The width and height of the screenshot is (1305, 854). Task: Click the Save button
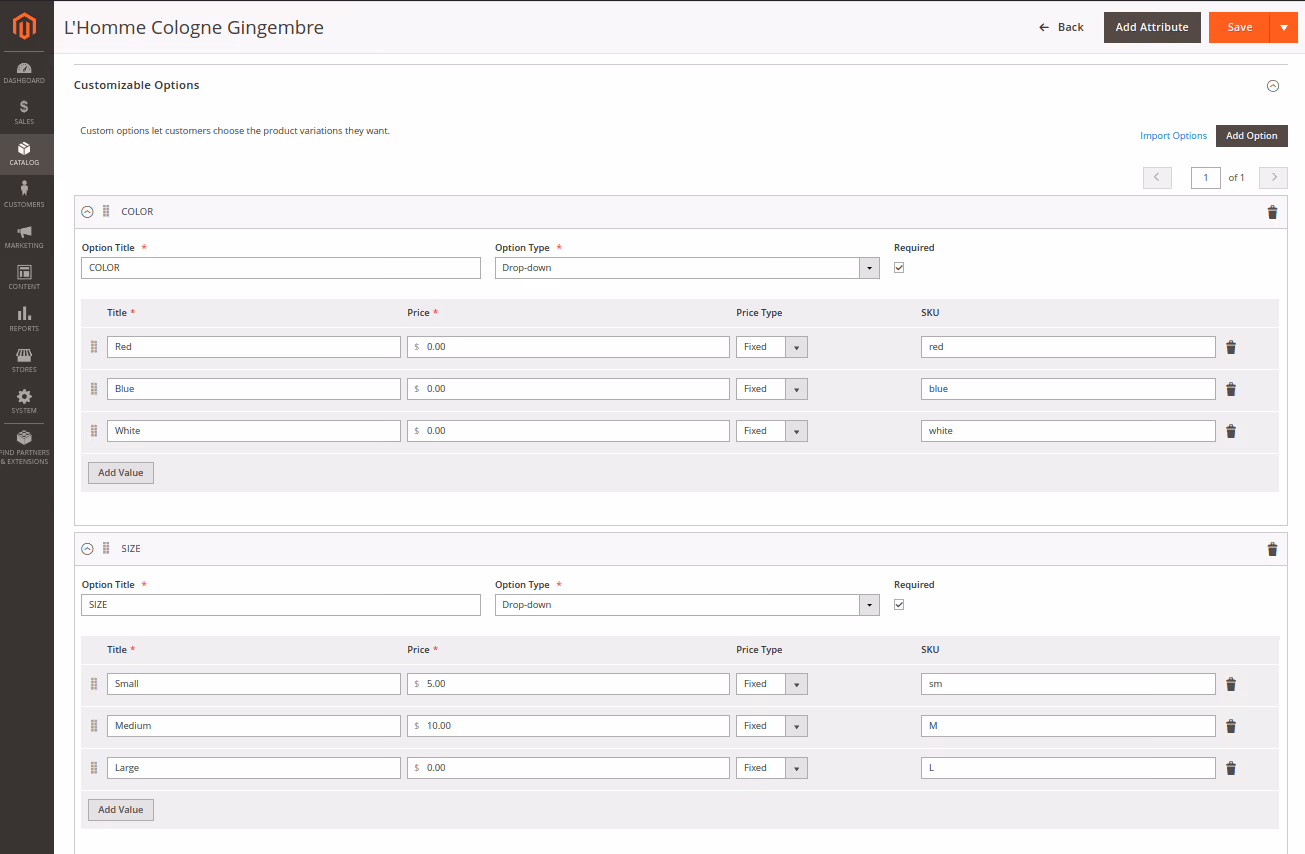(x=1240, y=27)
